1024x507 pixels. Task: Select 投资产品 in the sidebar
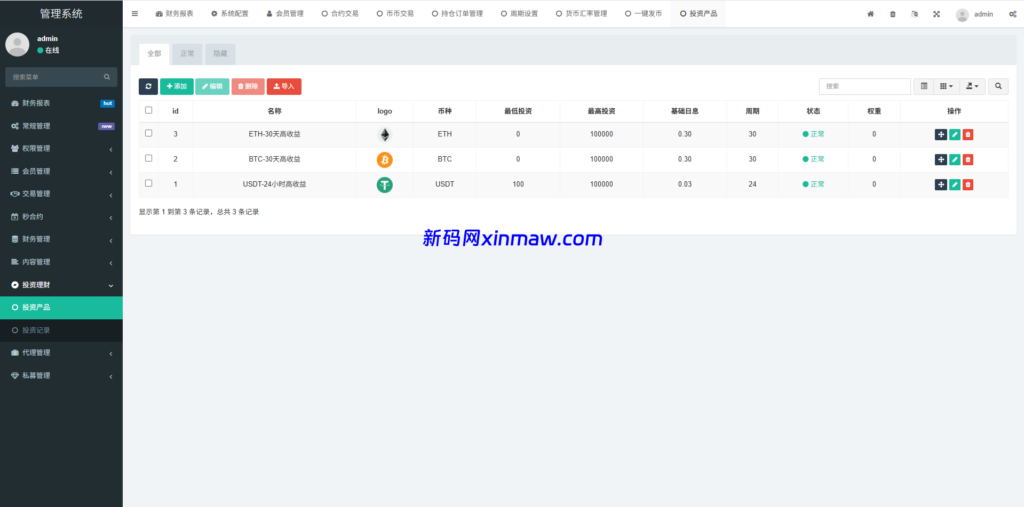click(x=61, y=307)
